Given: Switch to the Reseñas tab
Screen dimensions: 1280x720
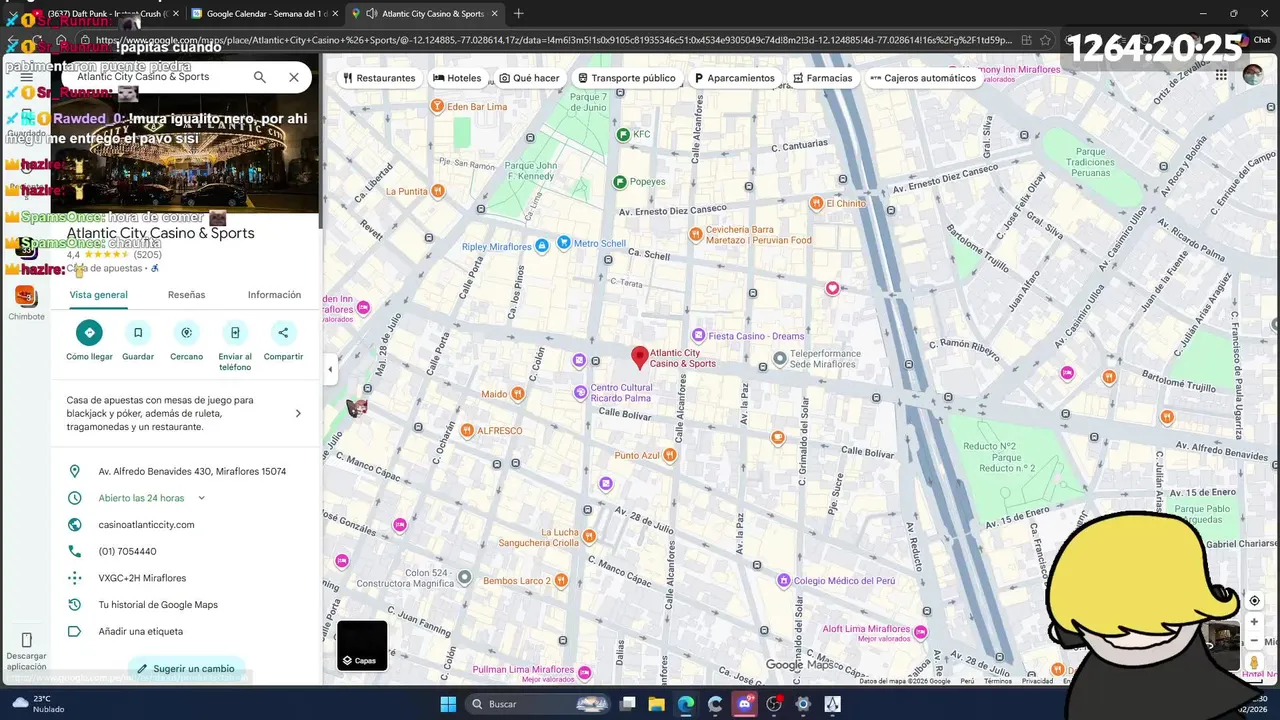Looking at the screenshot, I should coord(186,295).
